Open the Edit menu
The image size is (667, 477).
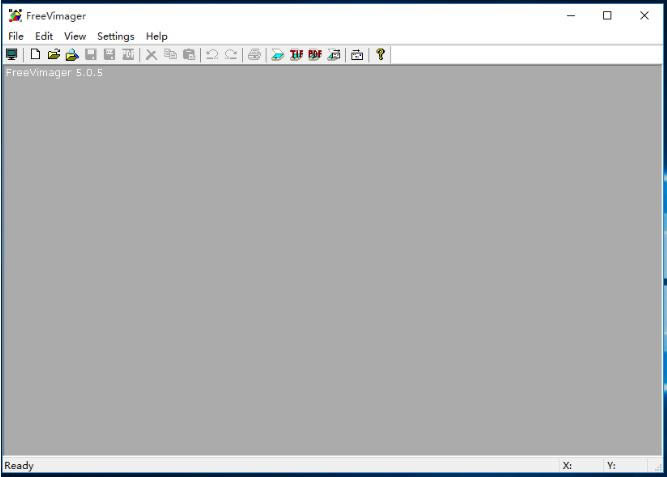44,36
